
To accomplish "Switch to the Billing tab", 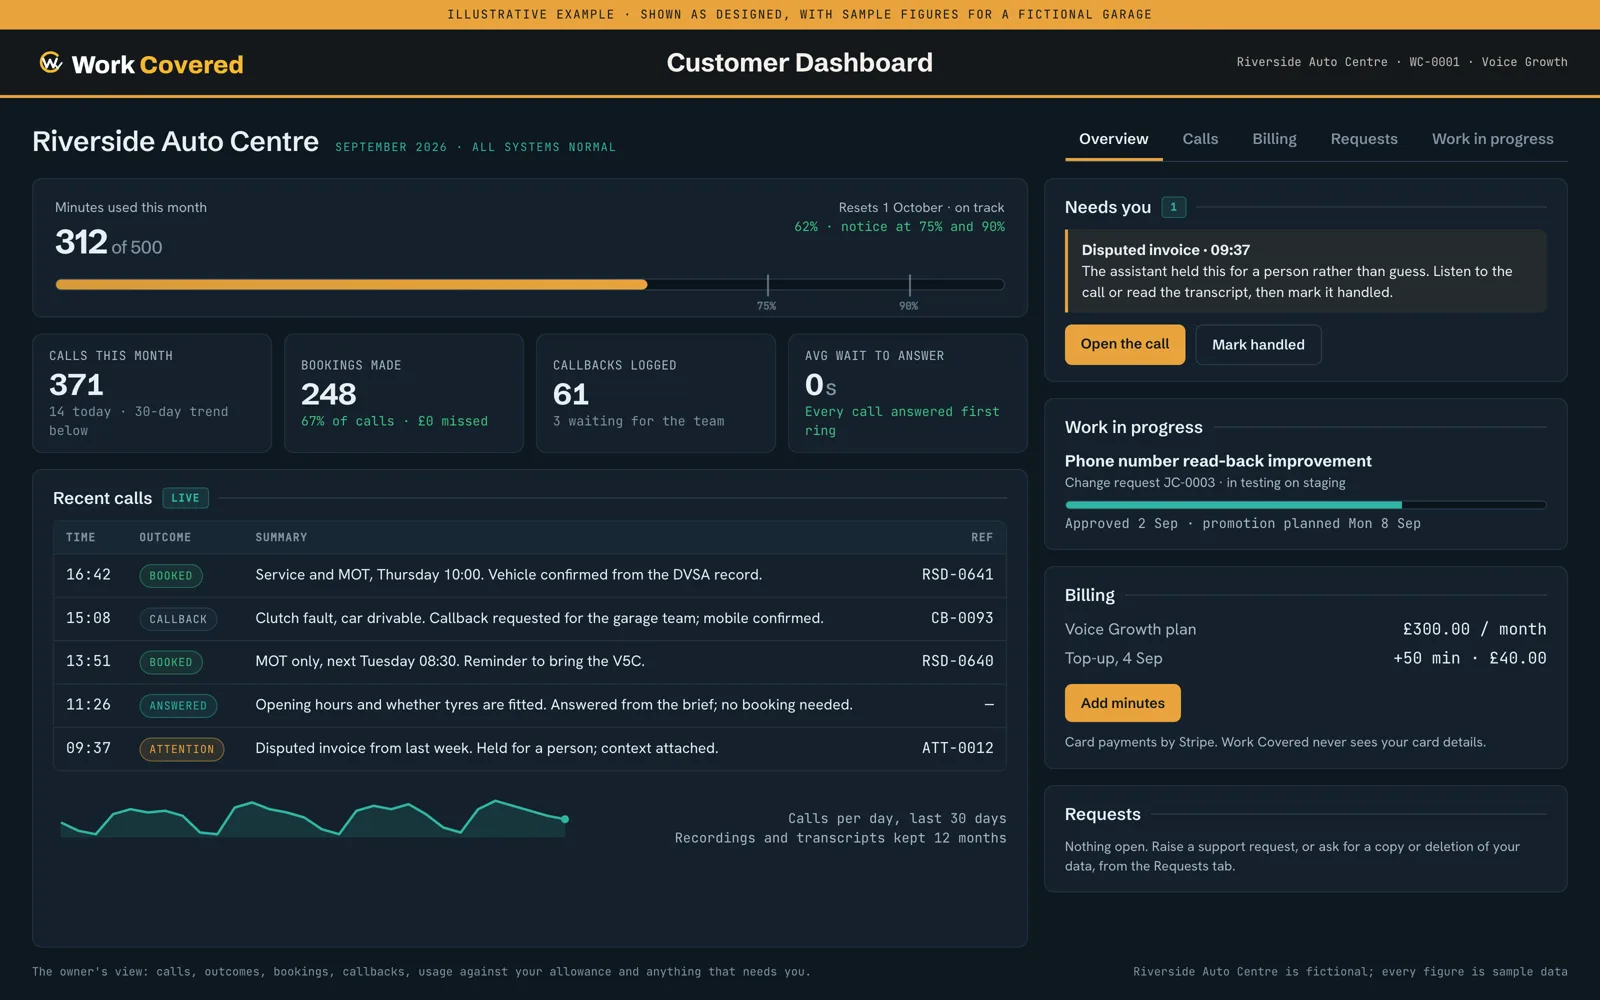I will tap(1274, 139).
